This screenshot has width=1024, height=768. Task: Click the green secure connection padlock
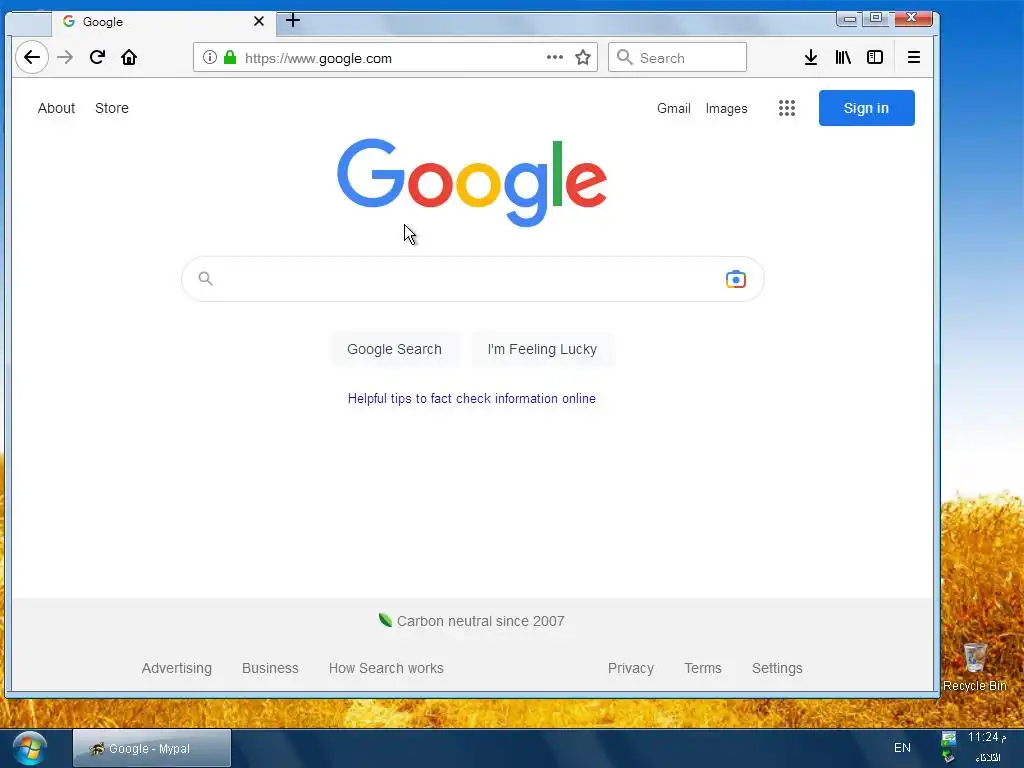click(x=230, y=57)
